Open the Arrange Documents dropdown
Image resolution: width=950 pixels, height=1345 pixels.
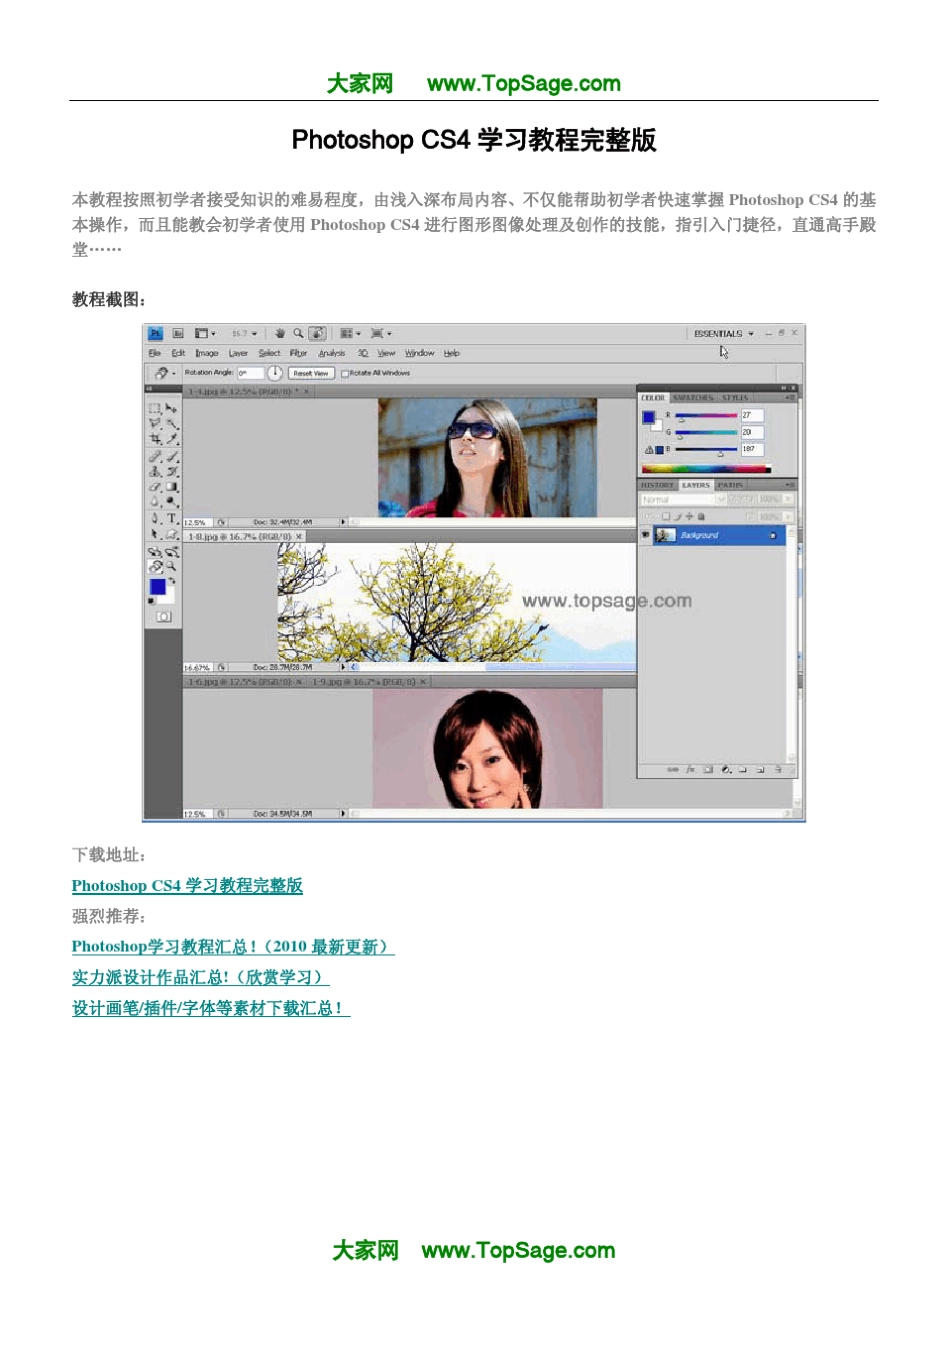[x=349, y=333]
